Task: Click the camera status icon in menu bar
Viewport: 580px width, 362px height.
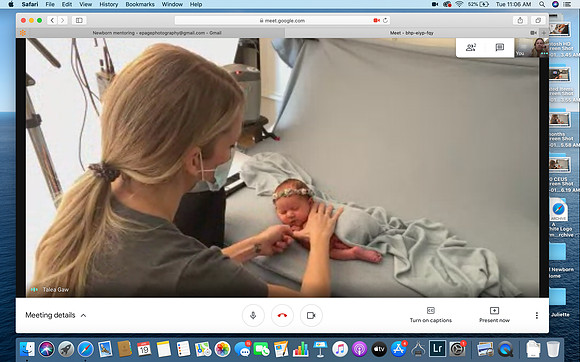Action: click(435, 4)
